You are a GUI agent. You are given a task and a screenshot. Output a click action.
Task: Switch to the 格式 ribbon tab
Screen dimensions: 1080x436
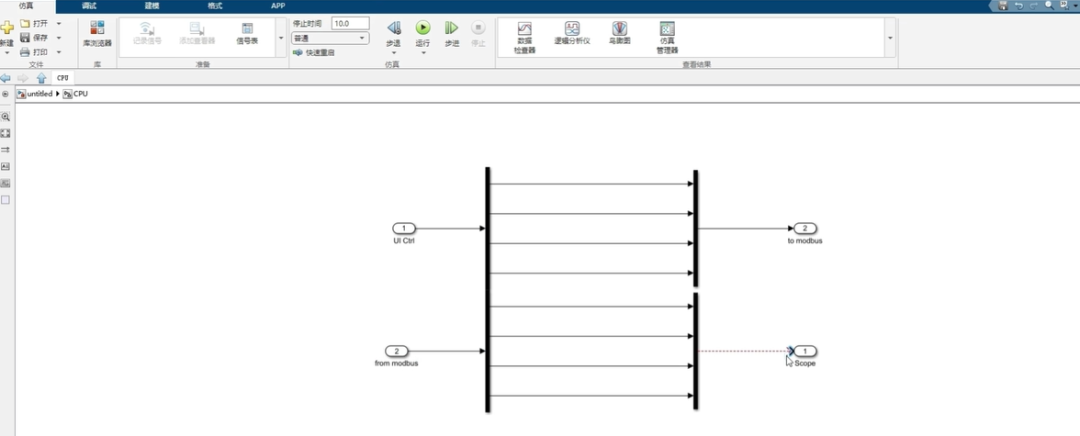215,6
